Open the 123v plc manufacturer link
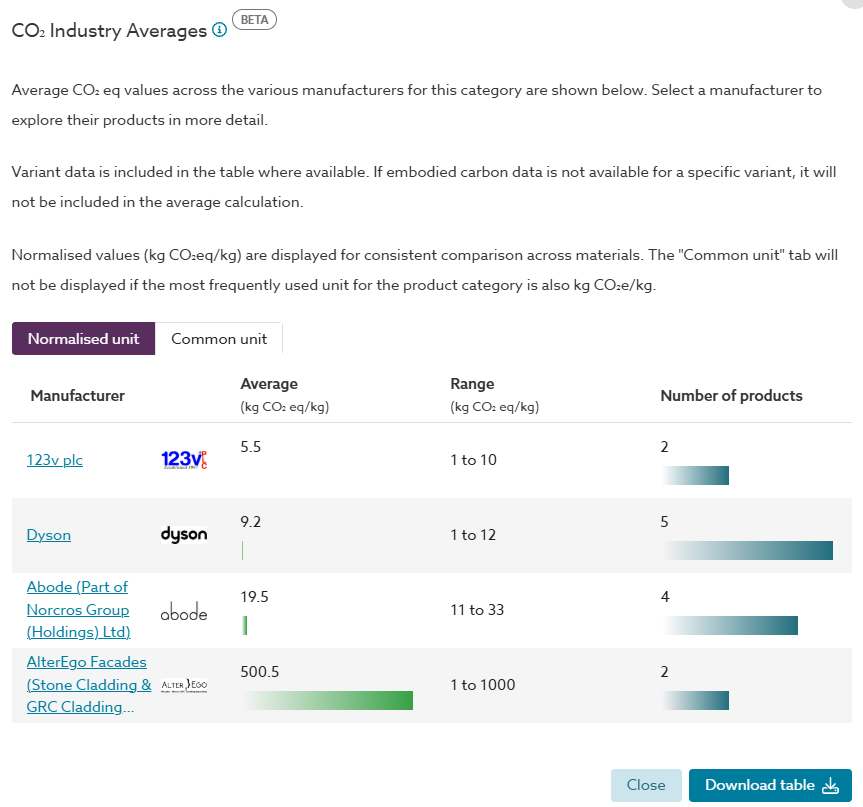This screenshot has height=807, width=863. [x=55, y=460]
